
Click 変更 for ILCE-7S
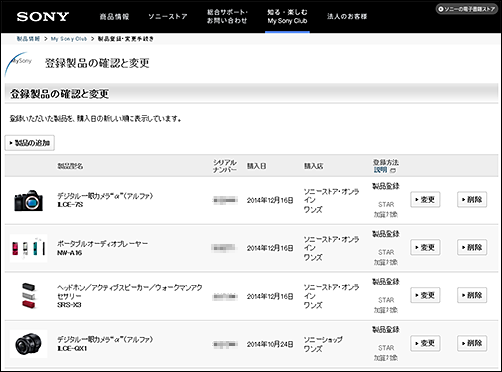(425, 199)
